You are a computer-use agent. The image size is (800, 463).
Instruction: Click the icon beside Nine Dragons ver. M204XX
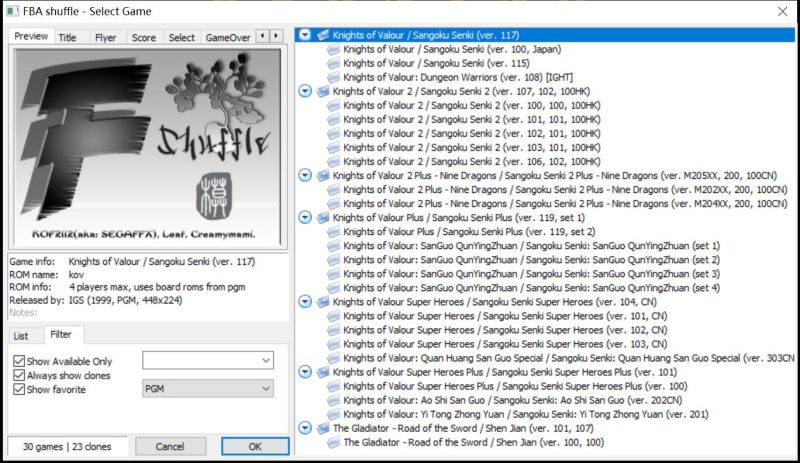[333, 204]
